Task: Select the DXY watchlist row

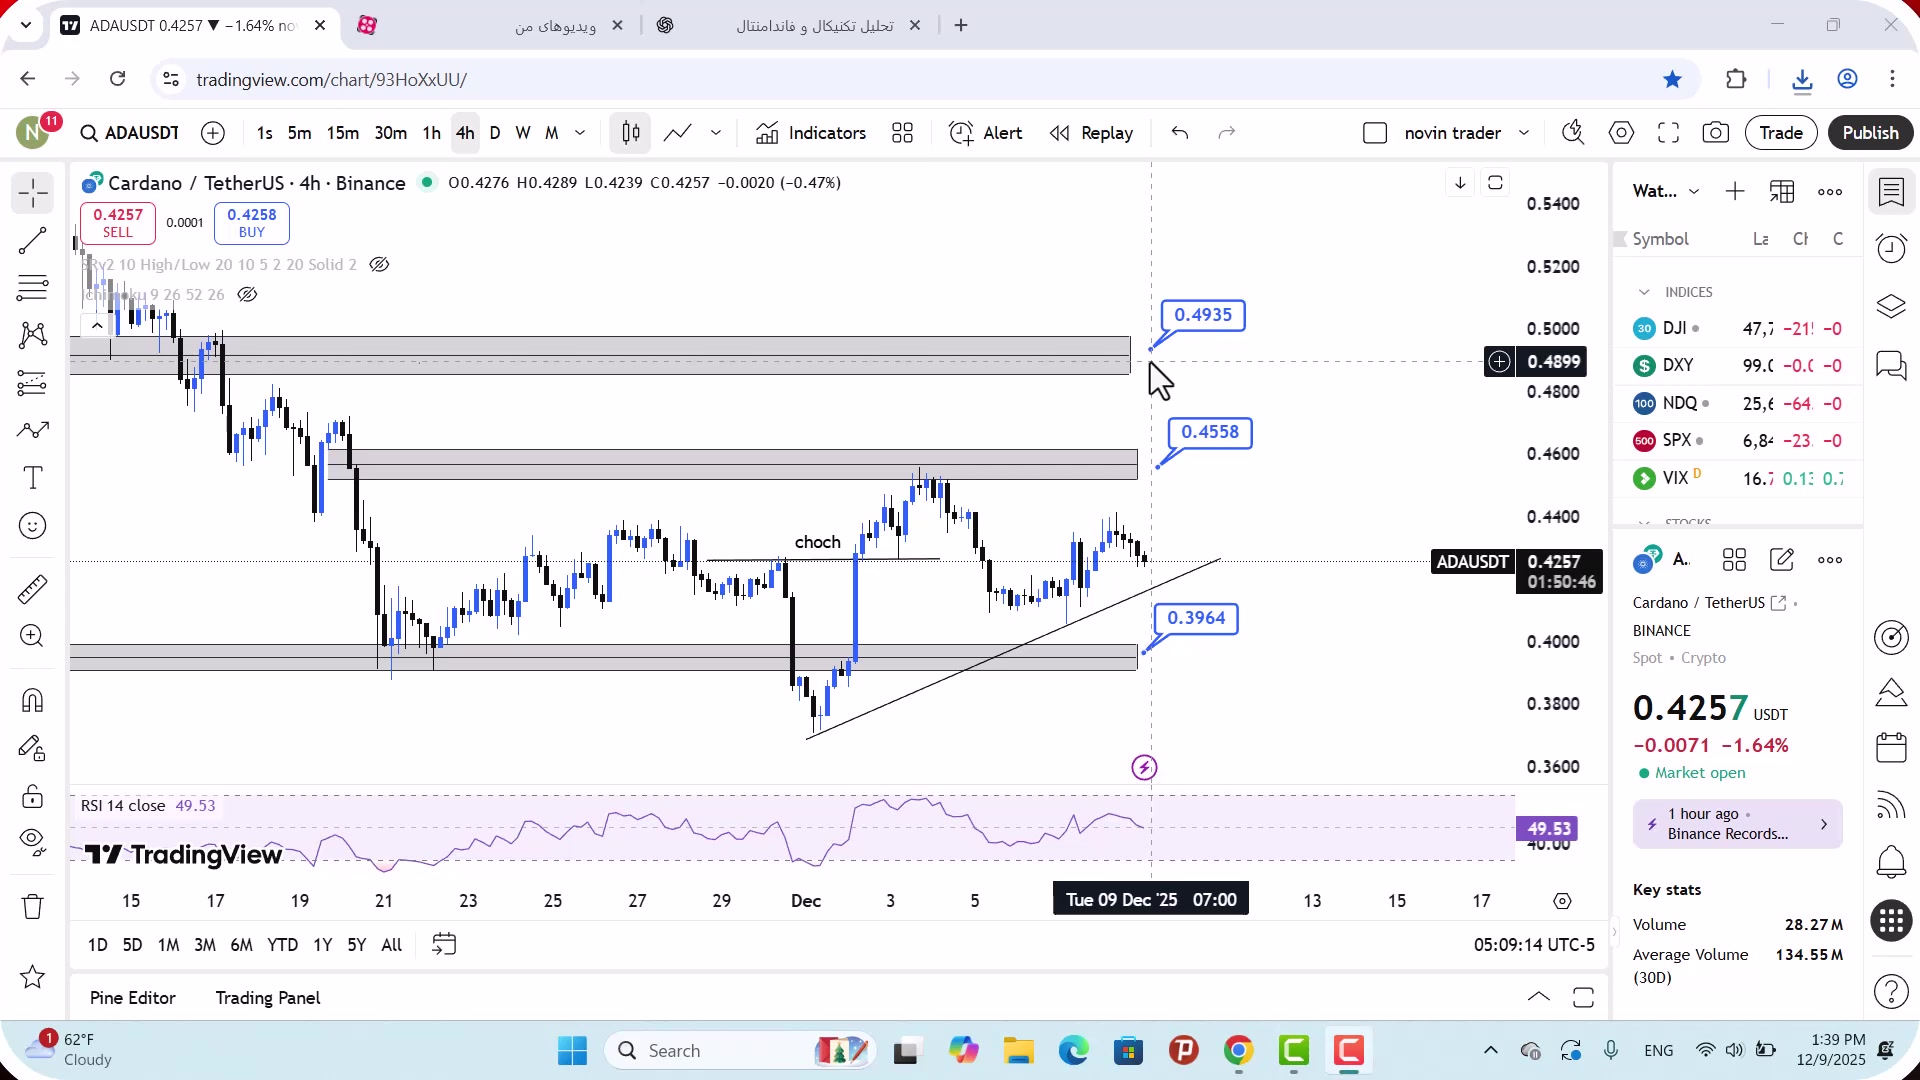Action: 1739,366
